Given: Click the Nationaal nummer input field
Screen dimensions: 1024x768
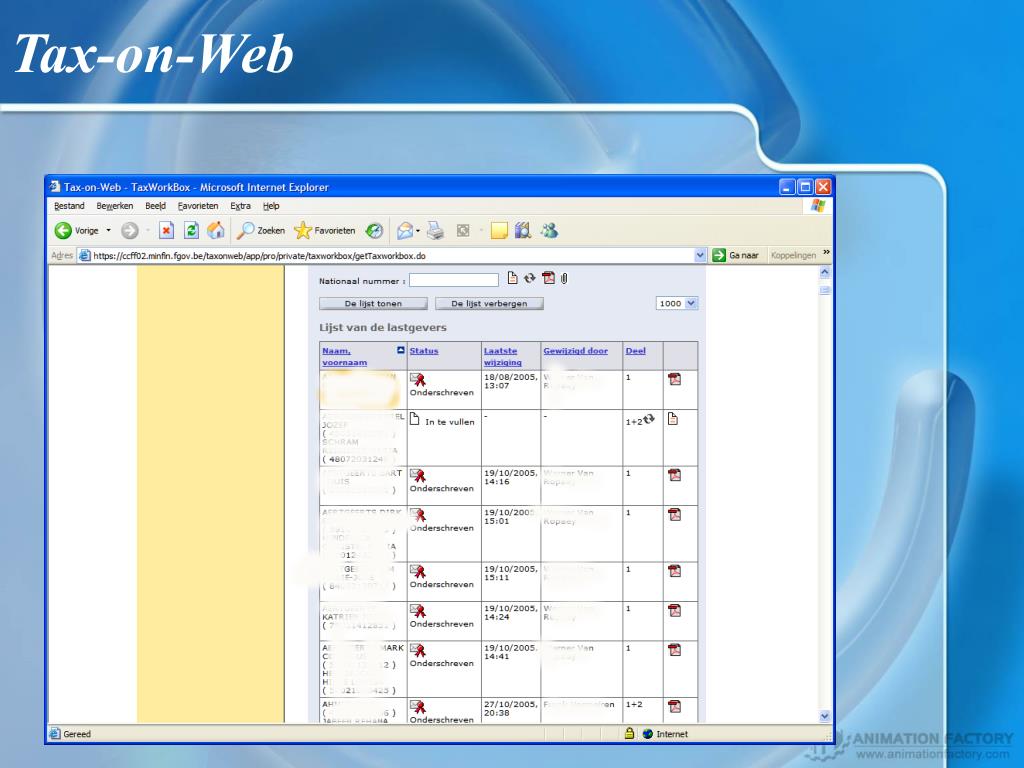Looking at the screenshot, I should [454, 280].
